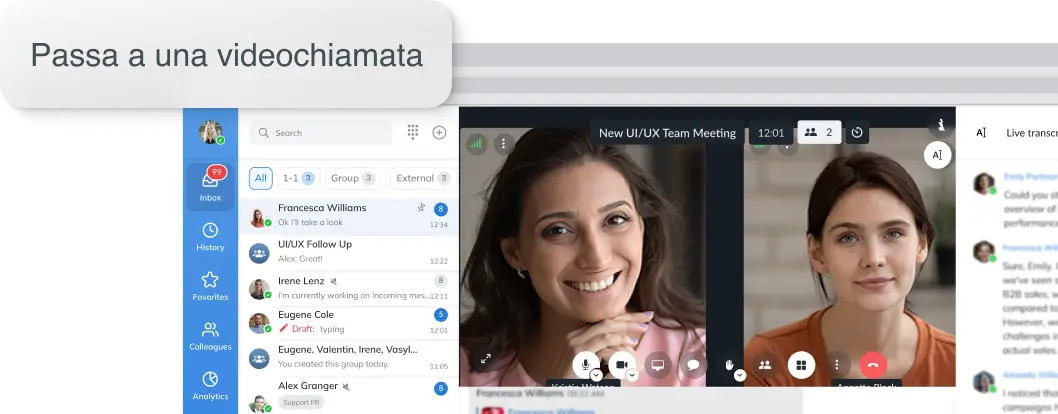Select the 1-1 conversations tab
Screen dimensions: 1058x414
pyautogui.click(x=297, y=178)
